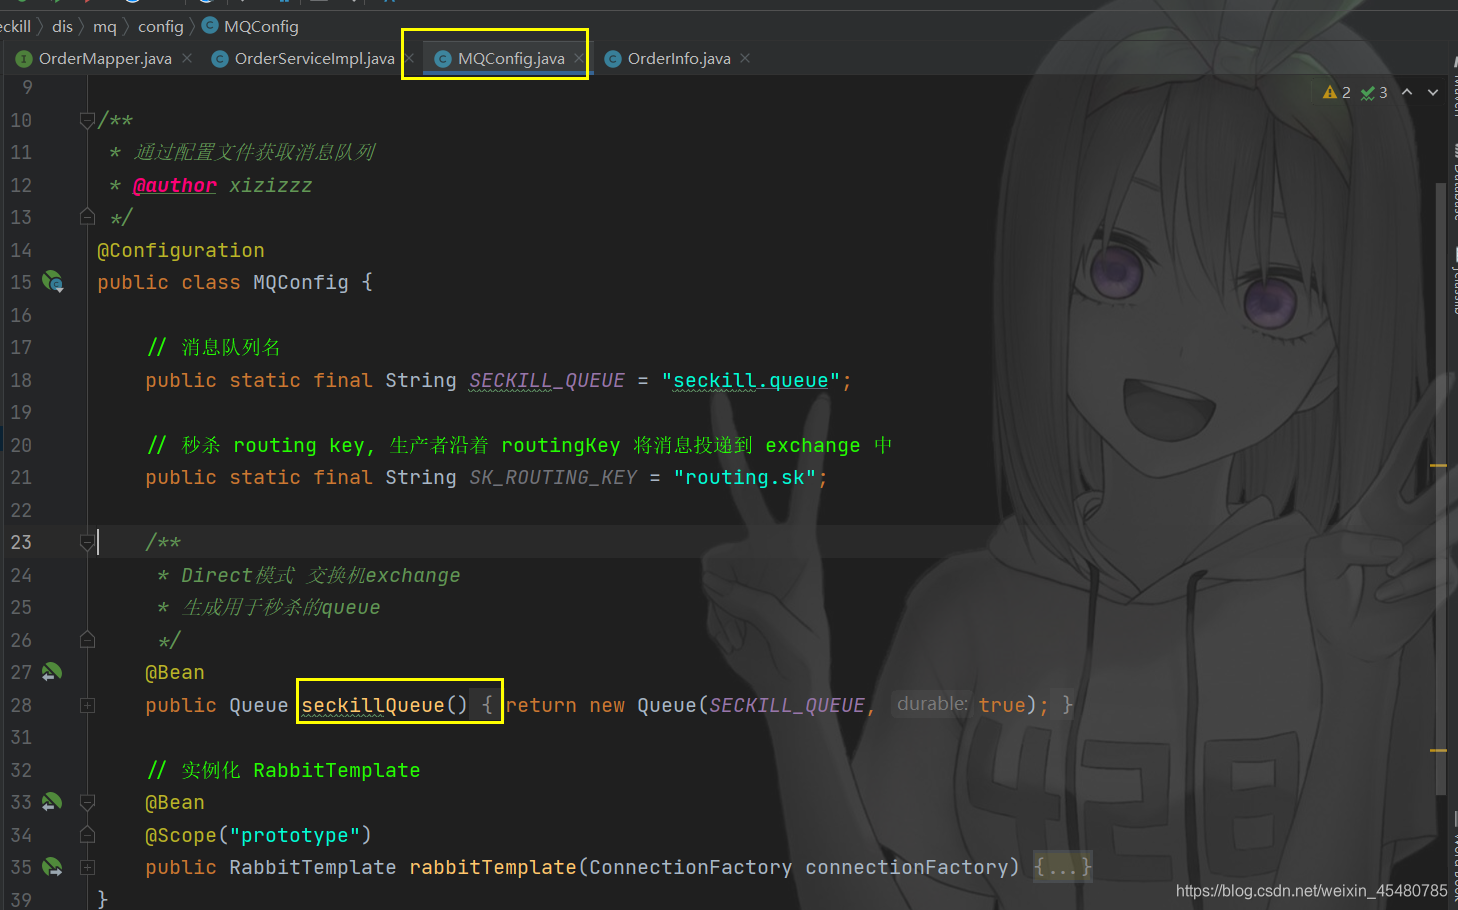Click the durable: parameter hint

click(x=932, y=704)
